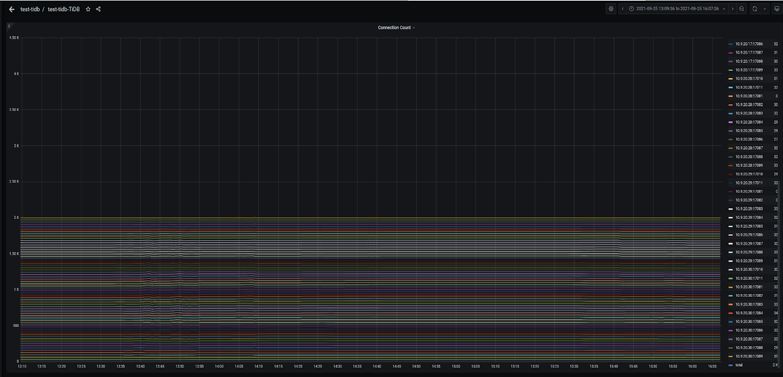
Task: Click the 13:10 x-axis time label
Action: (x=22, y=366)
